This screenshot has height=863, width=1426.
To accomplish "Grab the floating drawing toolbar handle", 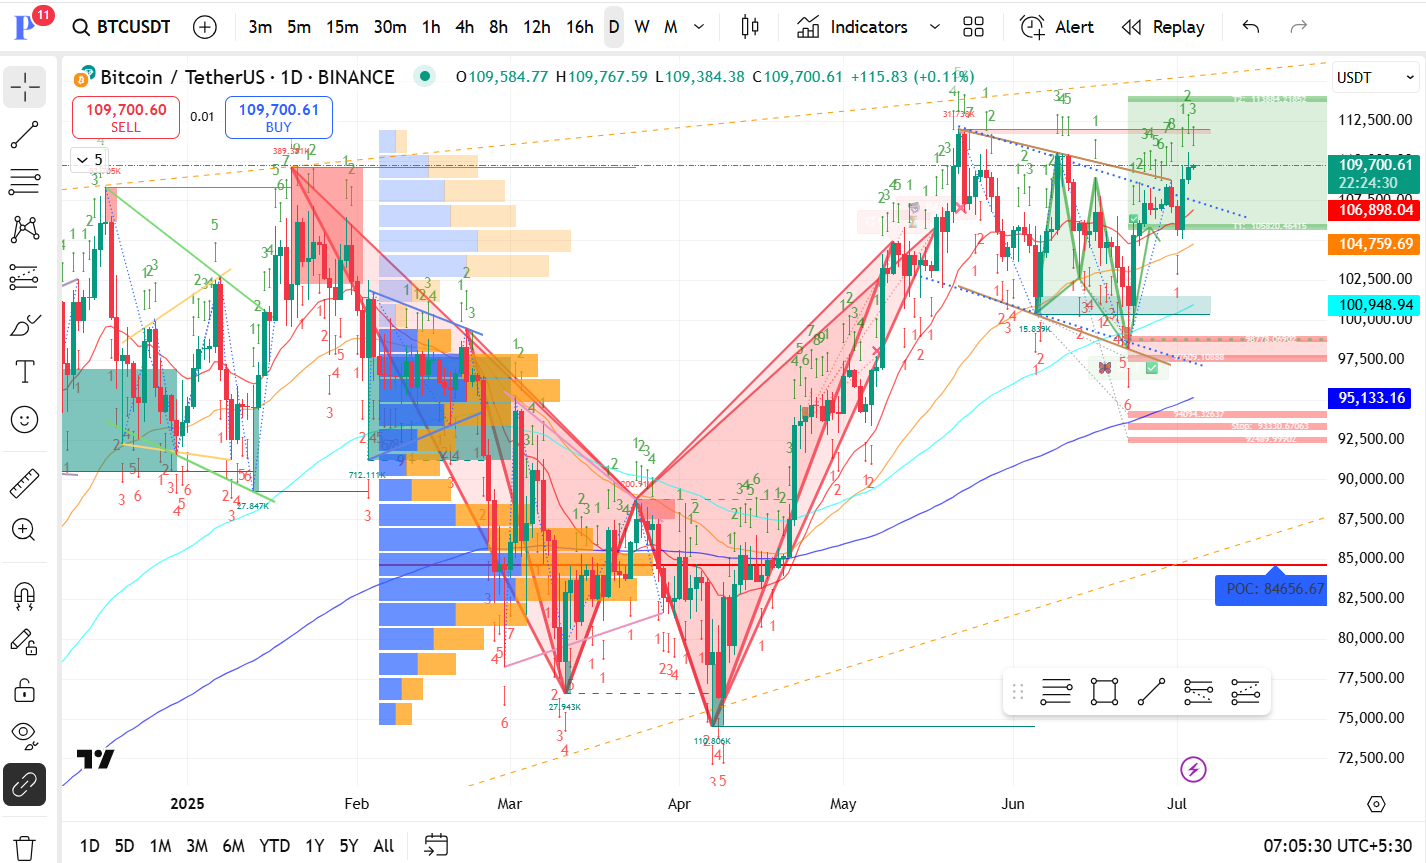I will (x=1018, y=691).
